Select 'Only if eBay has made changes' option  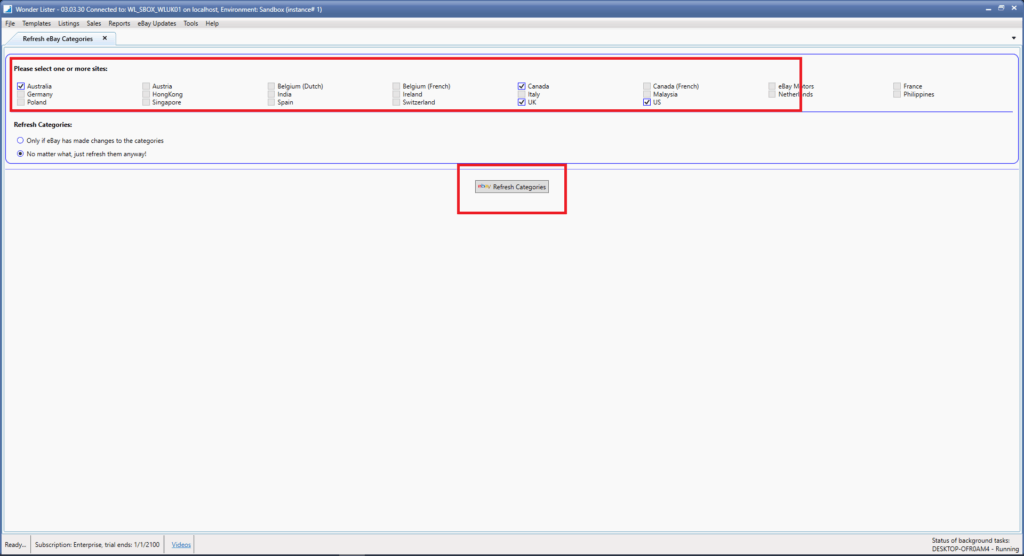point(21,141)
